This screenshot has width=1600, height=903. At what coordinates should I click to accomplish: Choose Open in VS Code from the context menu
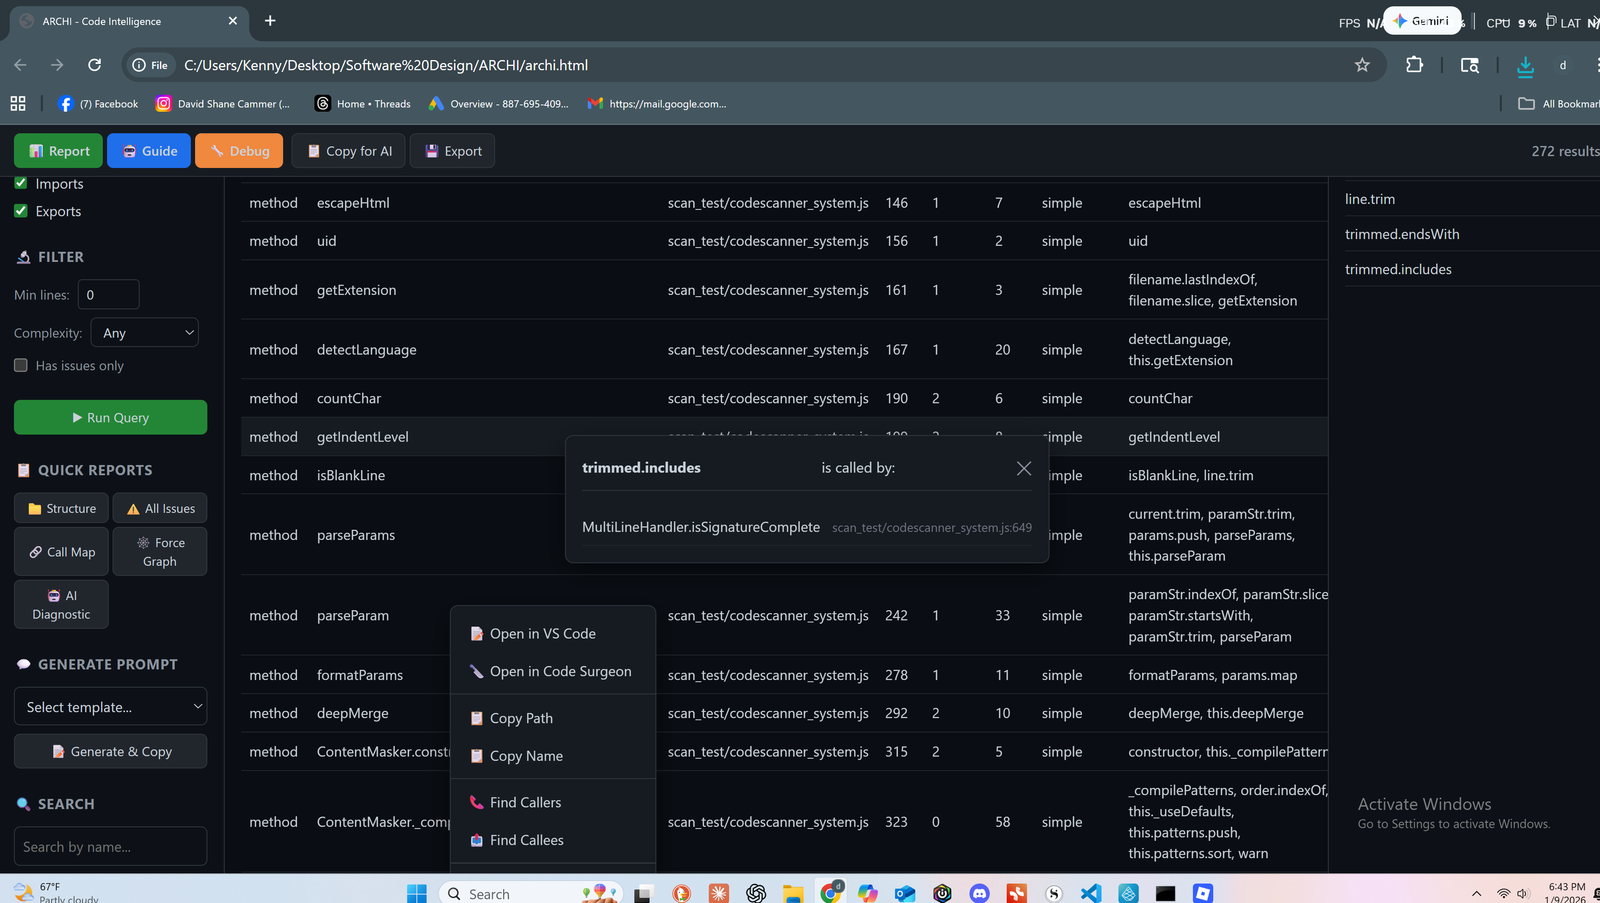click(541, 633)
